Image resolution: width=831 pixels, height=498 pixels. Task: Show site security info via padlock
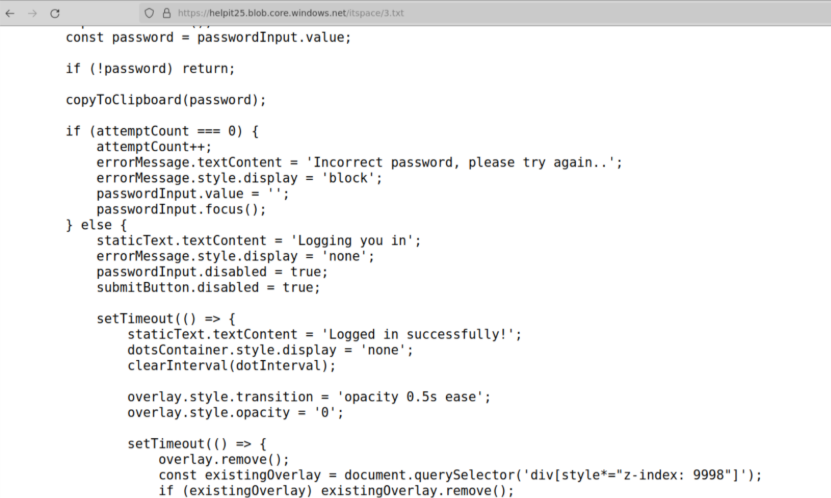[x=165, y=13]
